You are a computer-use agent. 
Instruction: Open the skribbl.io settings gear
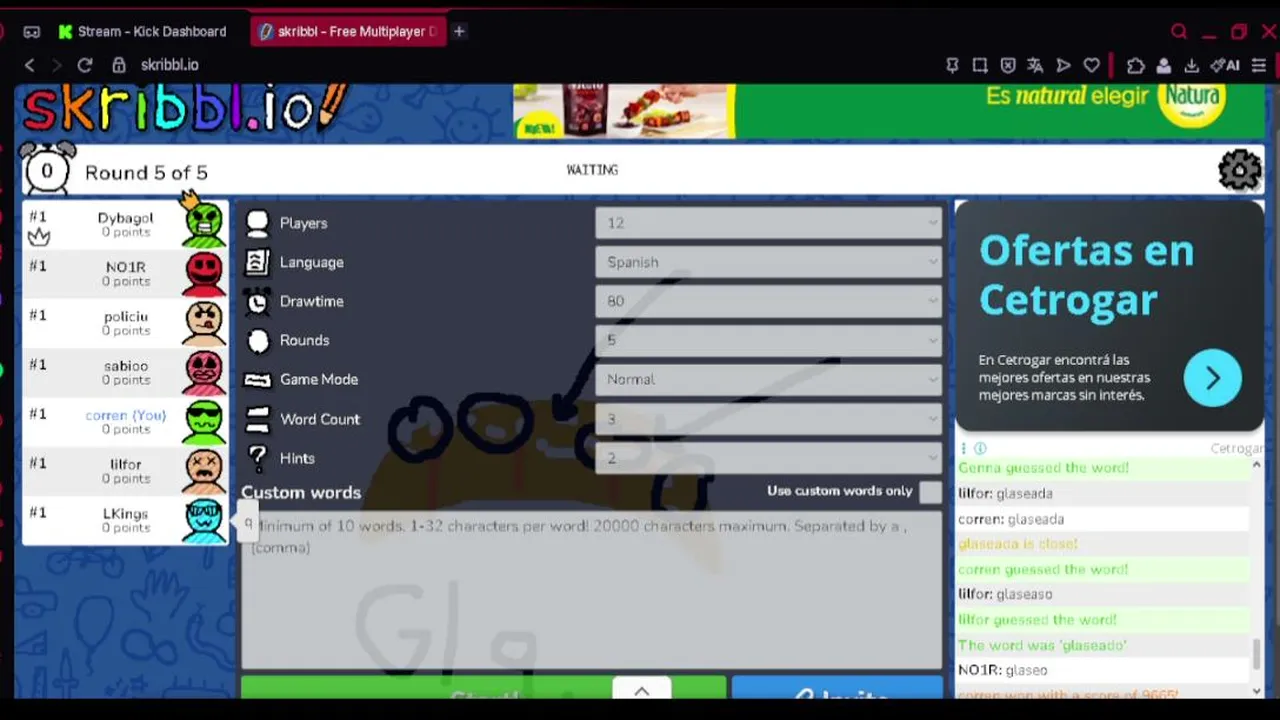1240,170
